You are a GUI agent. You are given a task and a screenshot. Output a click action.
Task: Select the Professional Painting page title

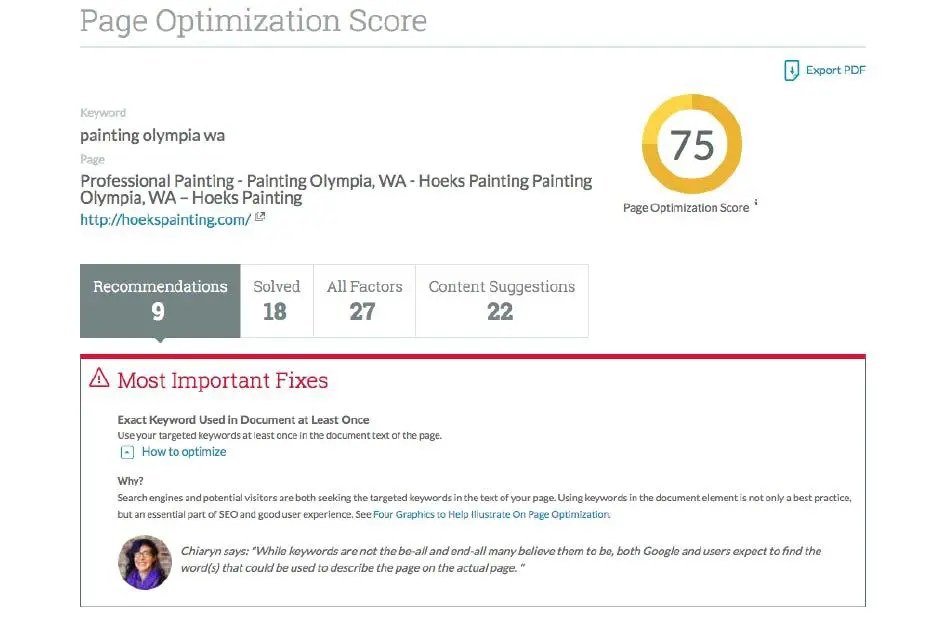[335, 189]
